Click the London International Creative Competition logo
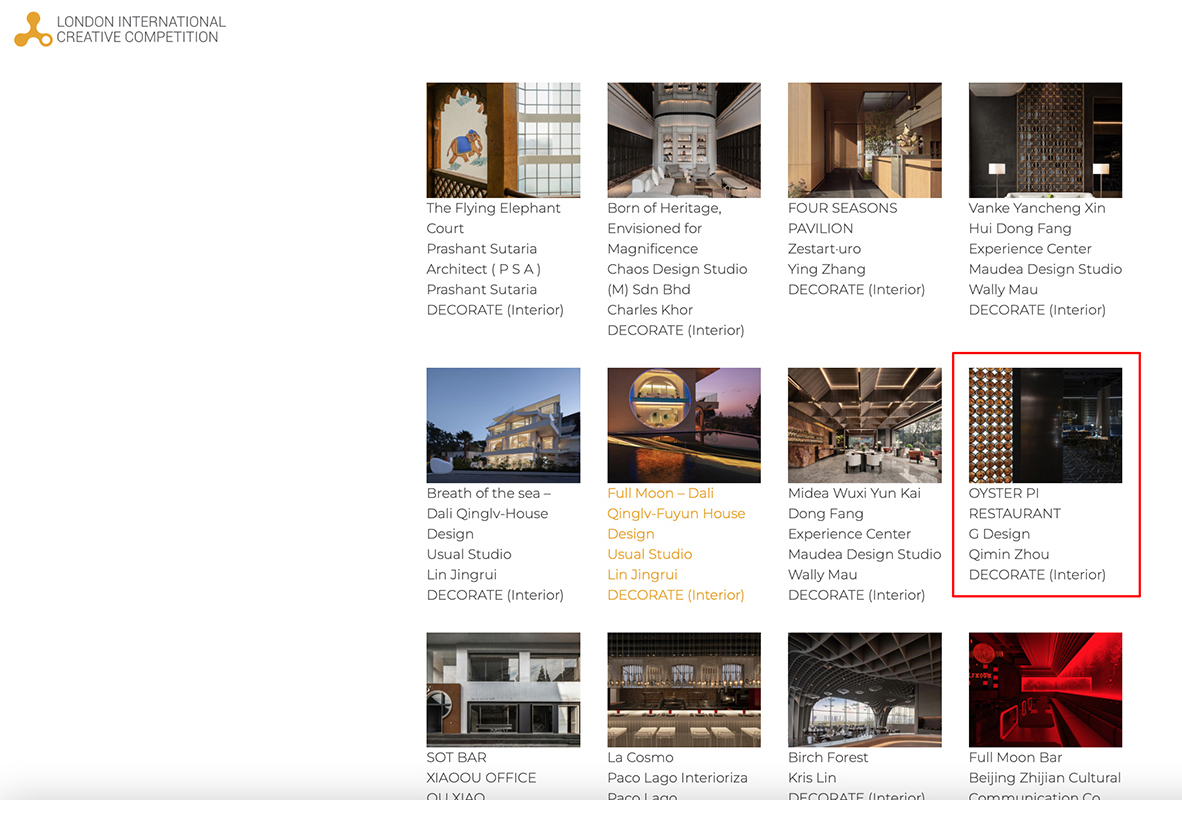1182x834 pixels. coord(120,29)
